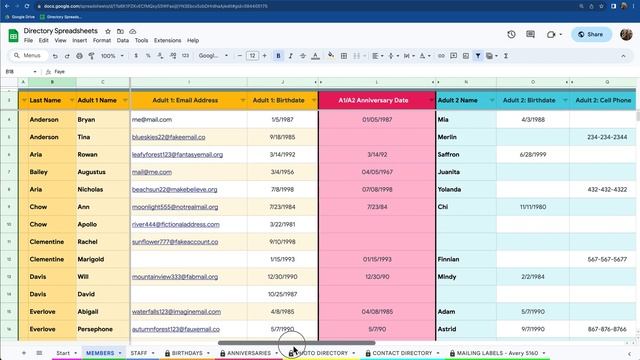Open the Adult 2 Name filter dropdown

pos(492,100)
